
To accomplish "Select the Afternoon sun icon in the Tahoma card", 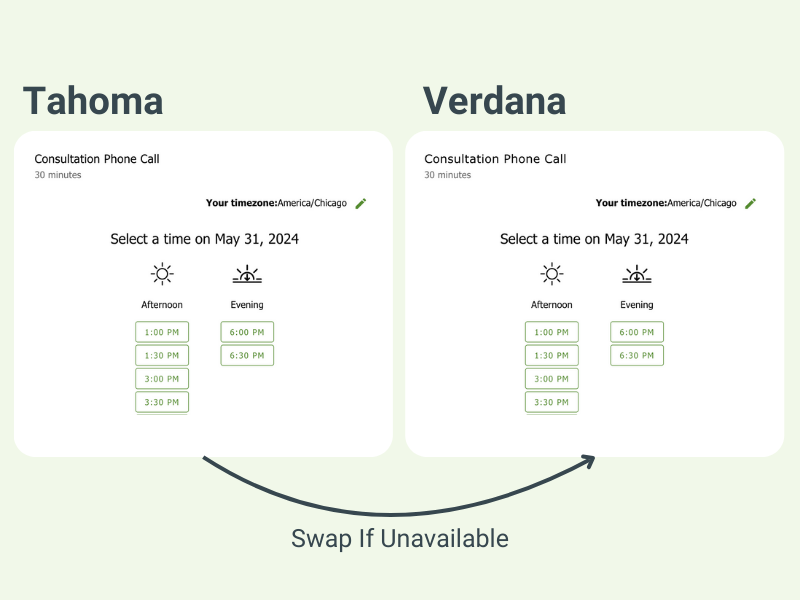I will pos(161,272).
